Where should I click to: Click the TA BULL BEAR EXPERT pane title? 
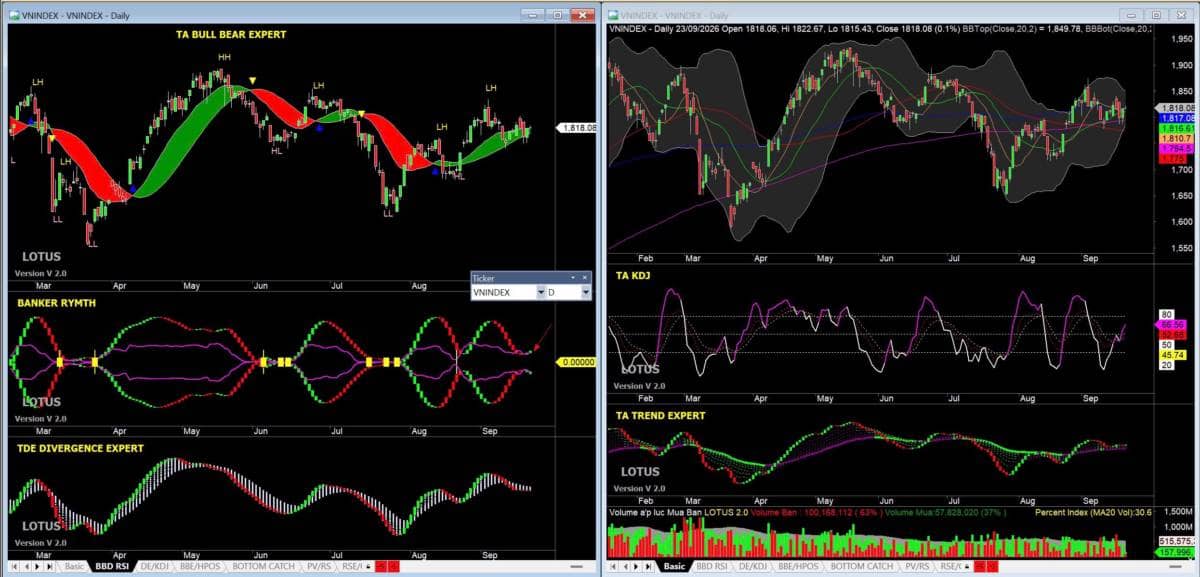click(x=230, y=34)
